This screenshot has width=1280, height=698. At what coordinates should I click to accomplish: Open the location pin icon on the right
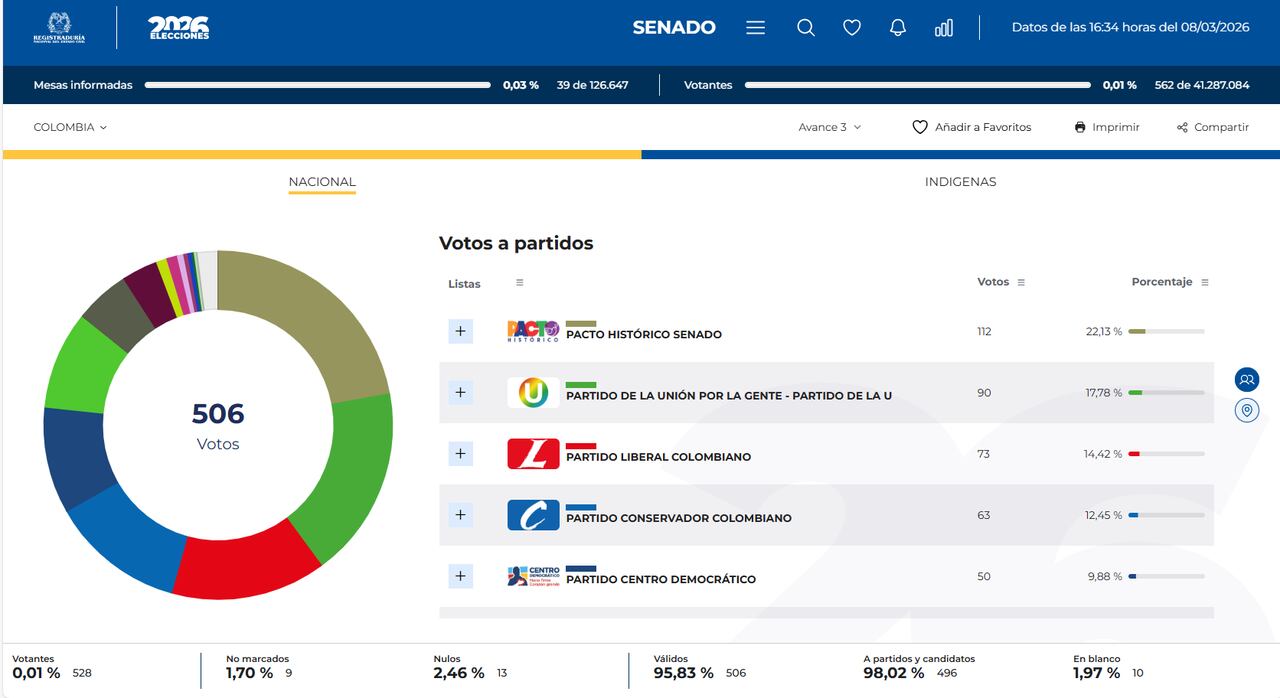(x=1246, y=410)
